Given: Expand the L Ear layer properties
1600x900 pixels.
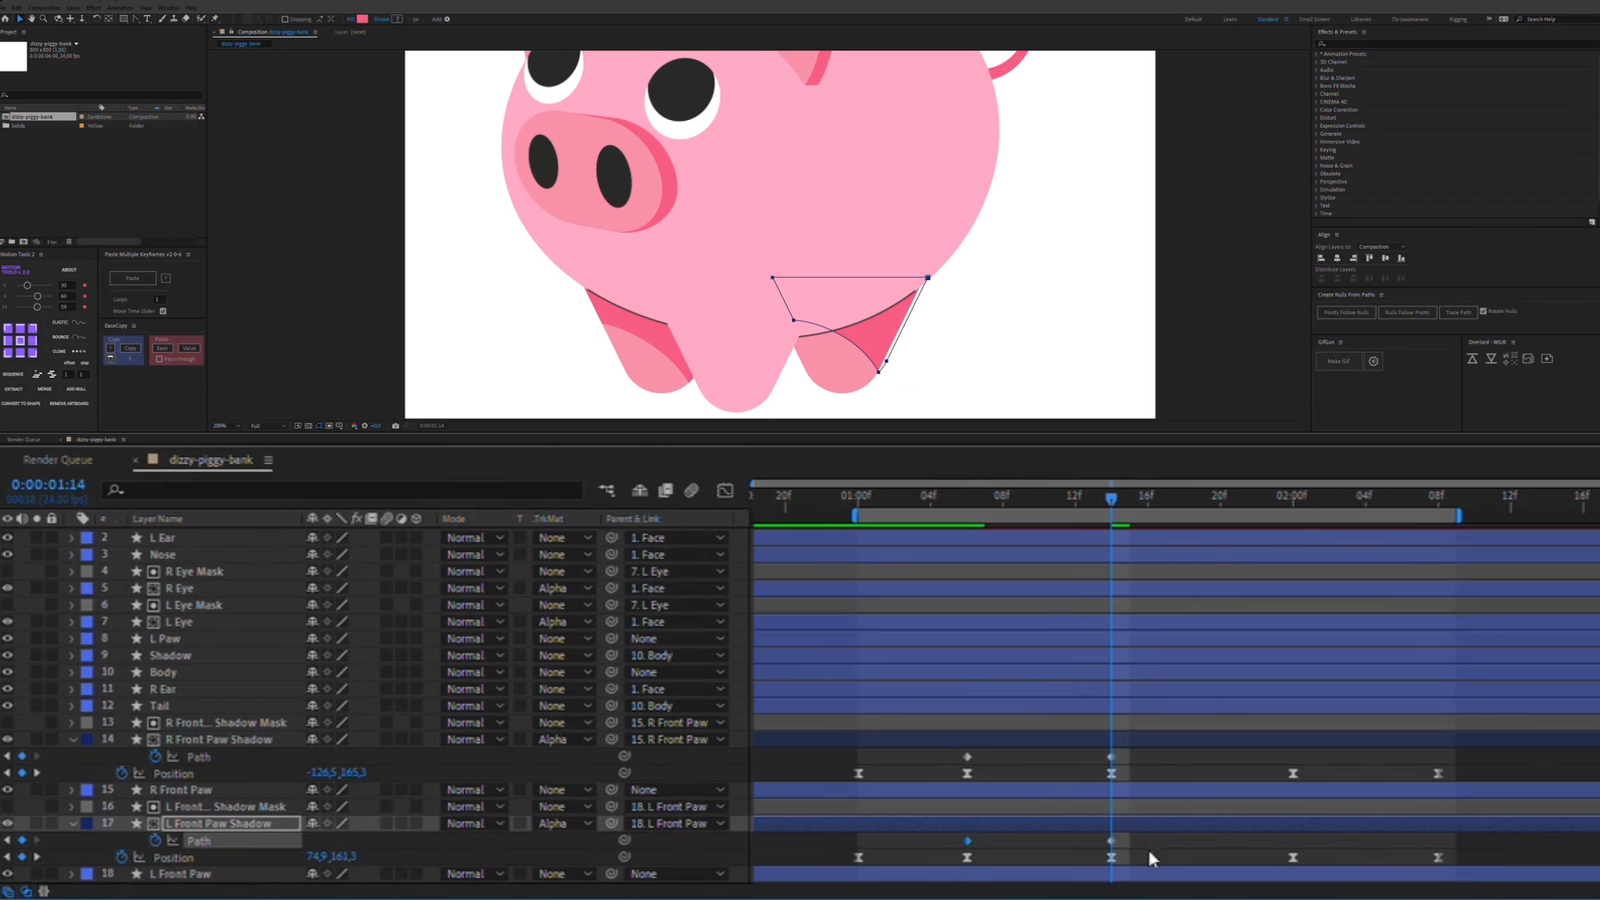Looking at the screenshot, I should [x=71, y=538].
